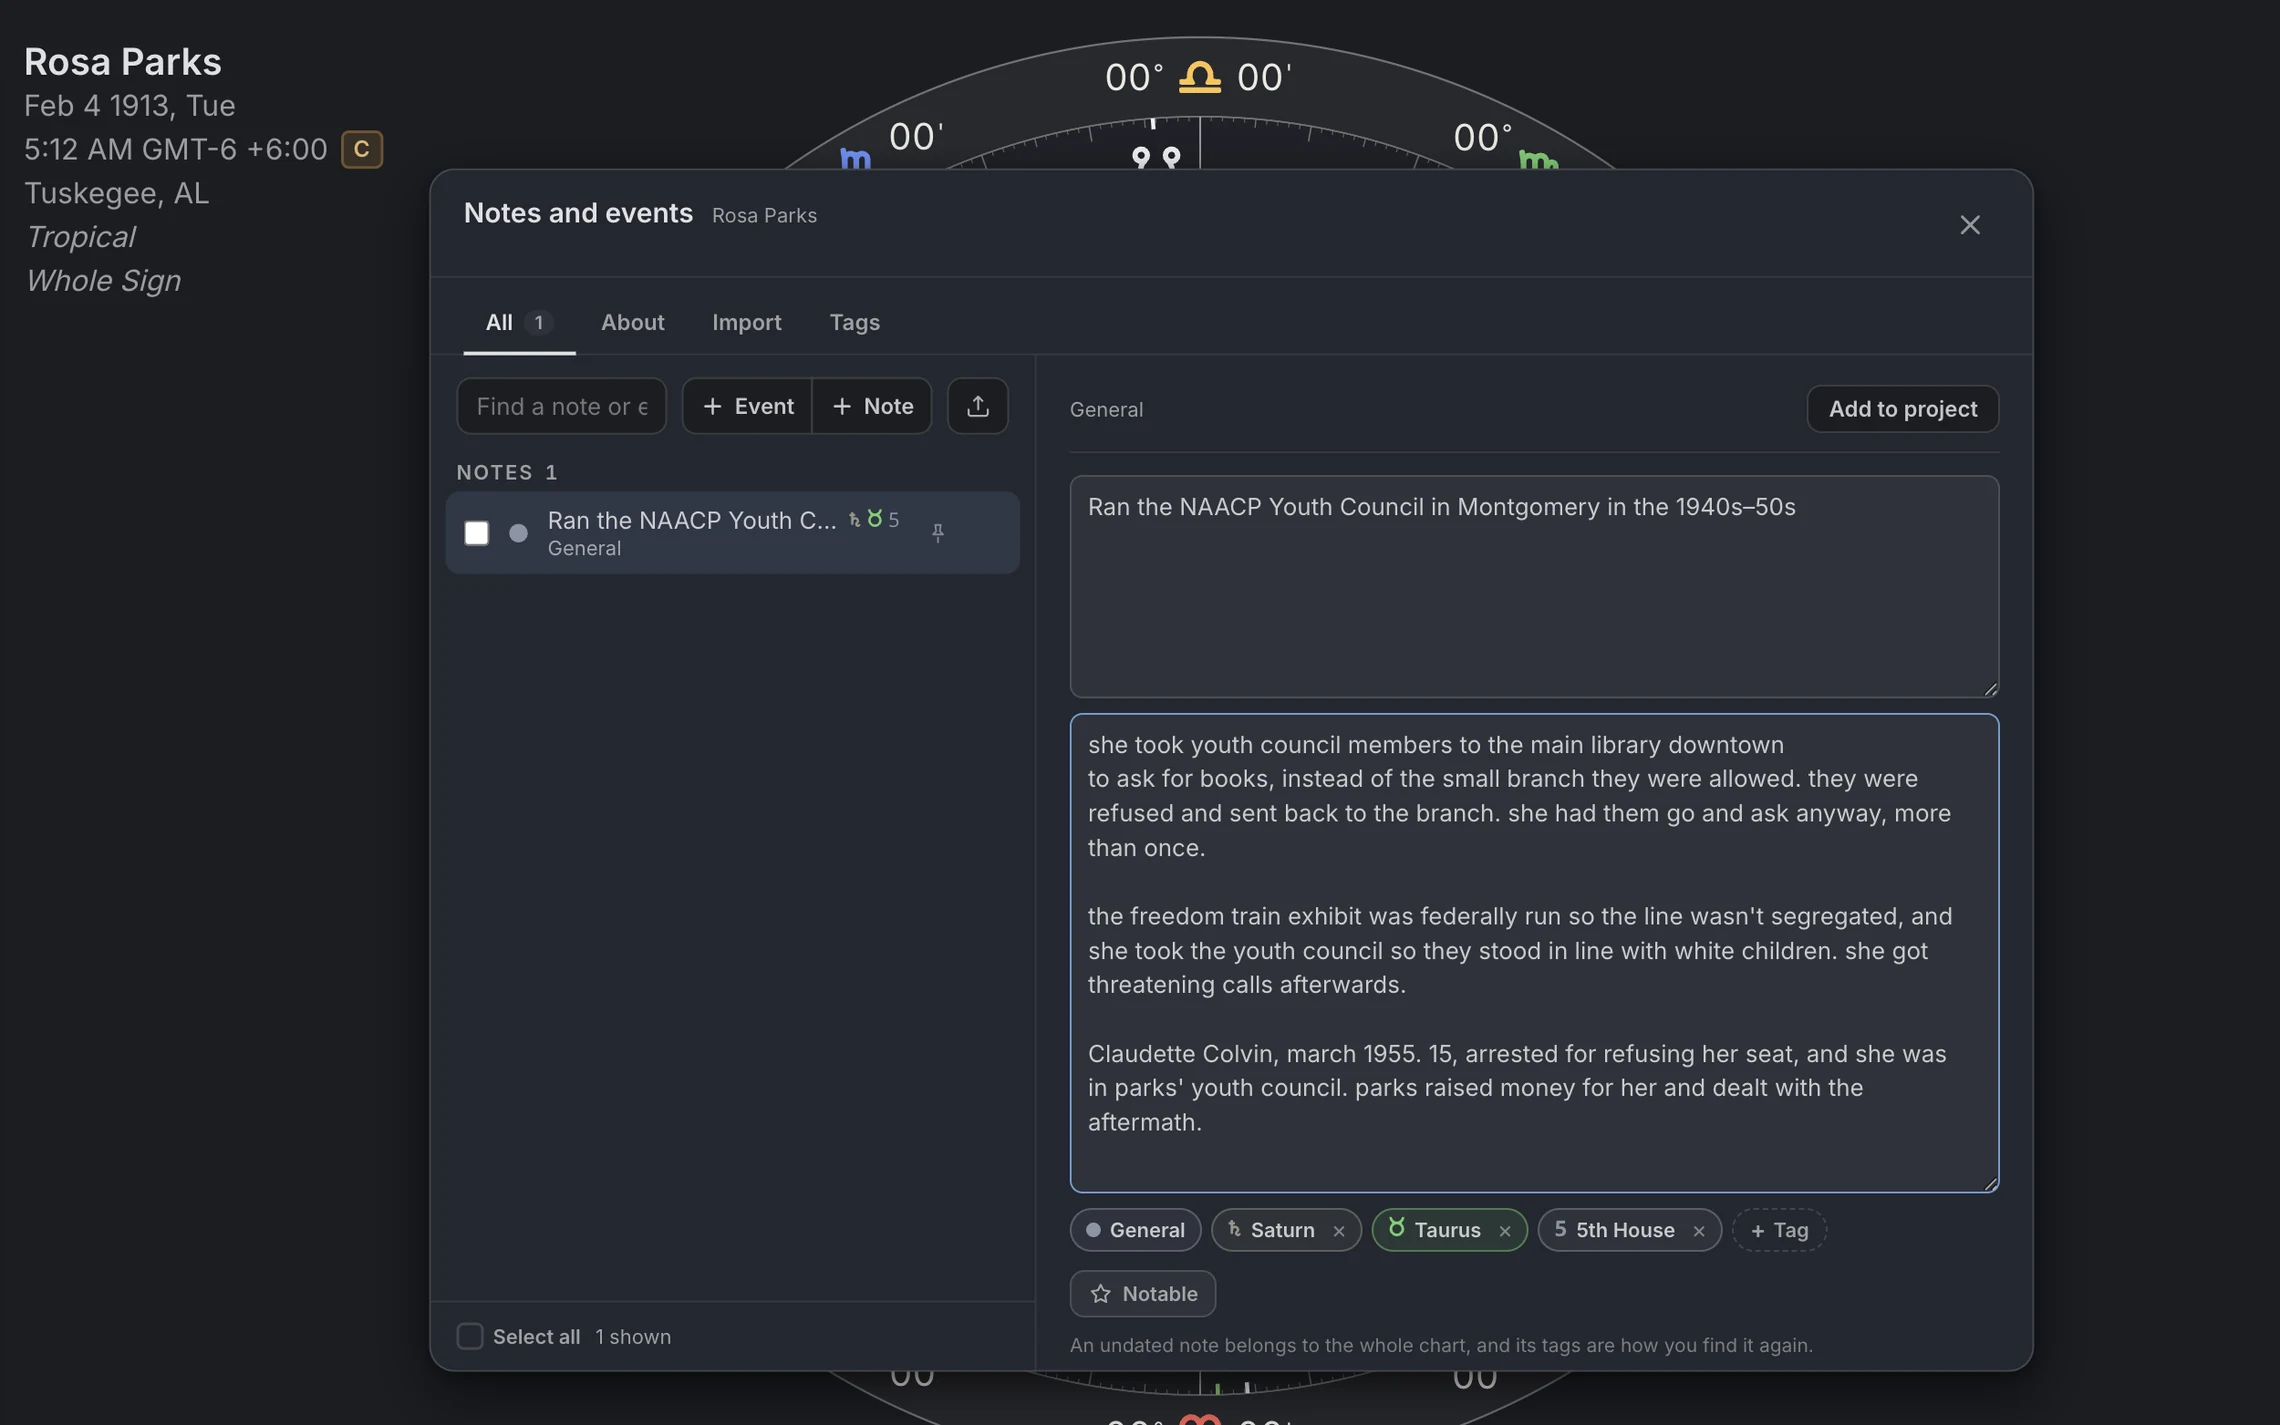Remove the 5th House tag
Viewport: 2280px width, 1425px height.
point(1698,1231)
